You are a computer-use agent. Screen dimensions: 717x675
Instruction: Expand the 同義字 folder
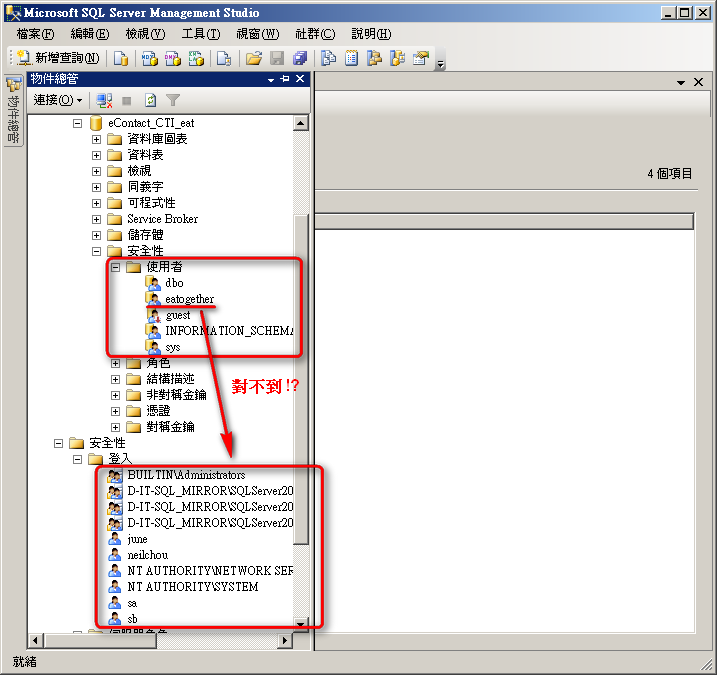point(96,188)
